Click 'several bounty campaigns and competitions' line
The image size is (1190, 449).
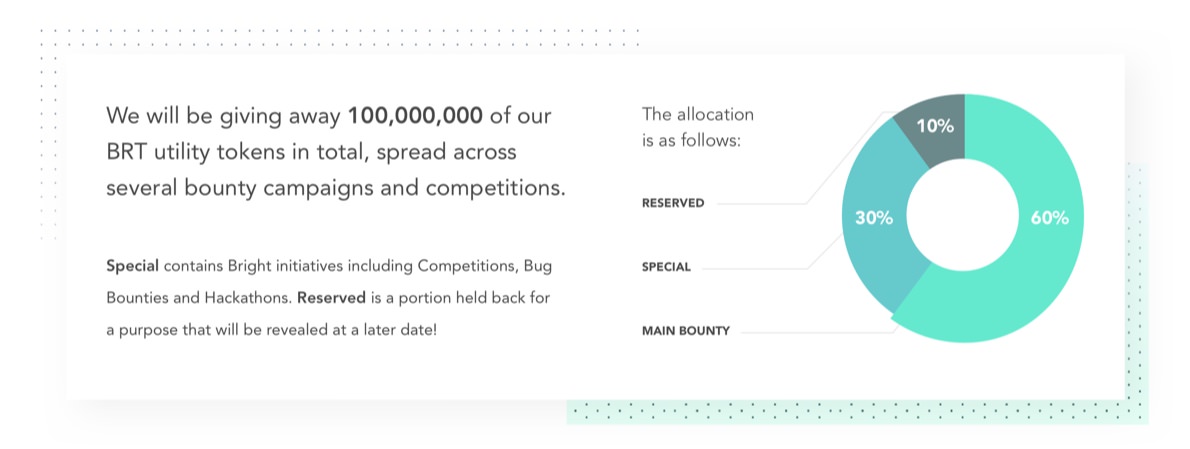coord(335,188)
